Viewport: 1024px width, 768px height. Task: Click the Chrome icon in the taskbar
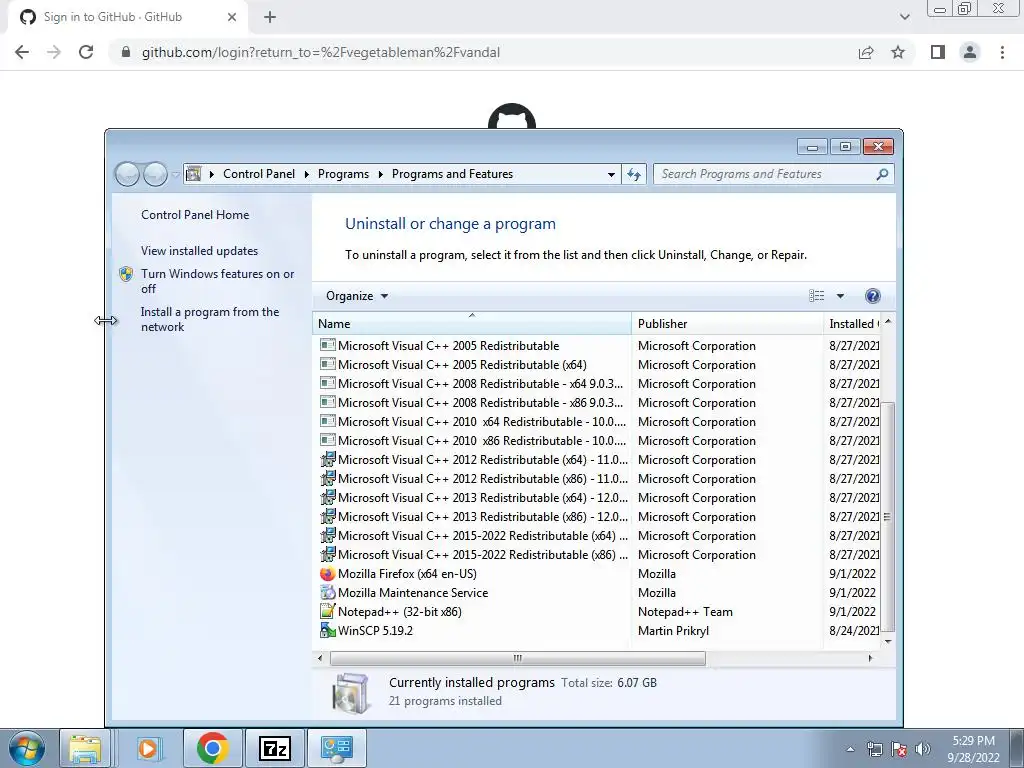[212, 748]
